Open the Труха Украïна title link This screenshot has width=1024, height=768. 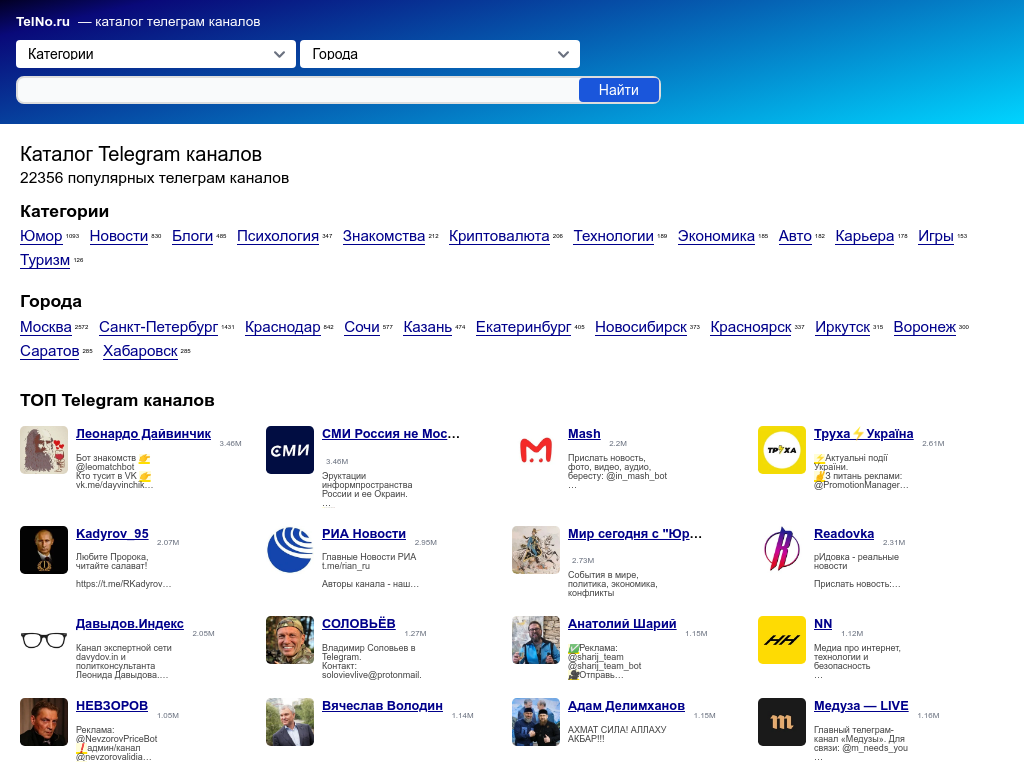click(863, 434)
